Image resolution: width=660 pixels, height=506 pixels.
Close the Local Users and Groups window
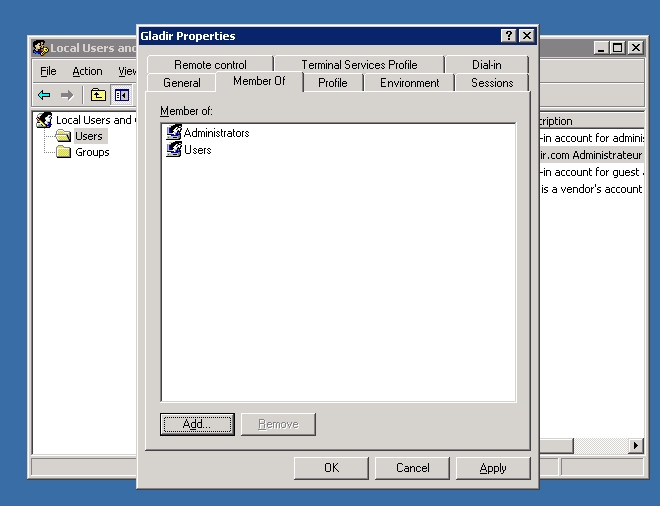636,48
